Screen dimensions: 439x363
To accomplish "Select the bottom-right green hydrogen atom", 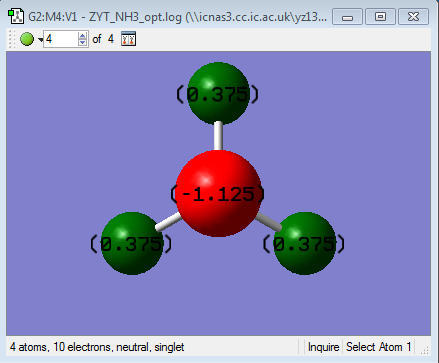I will [x=304, y=243].
